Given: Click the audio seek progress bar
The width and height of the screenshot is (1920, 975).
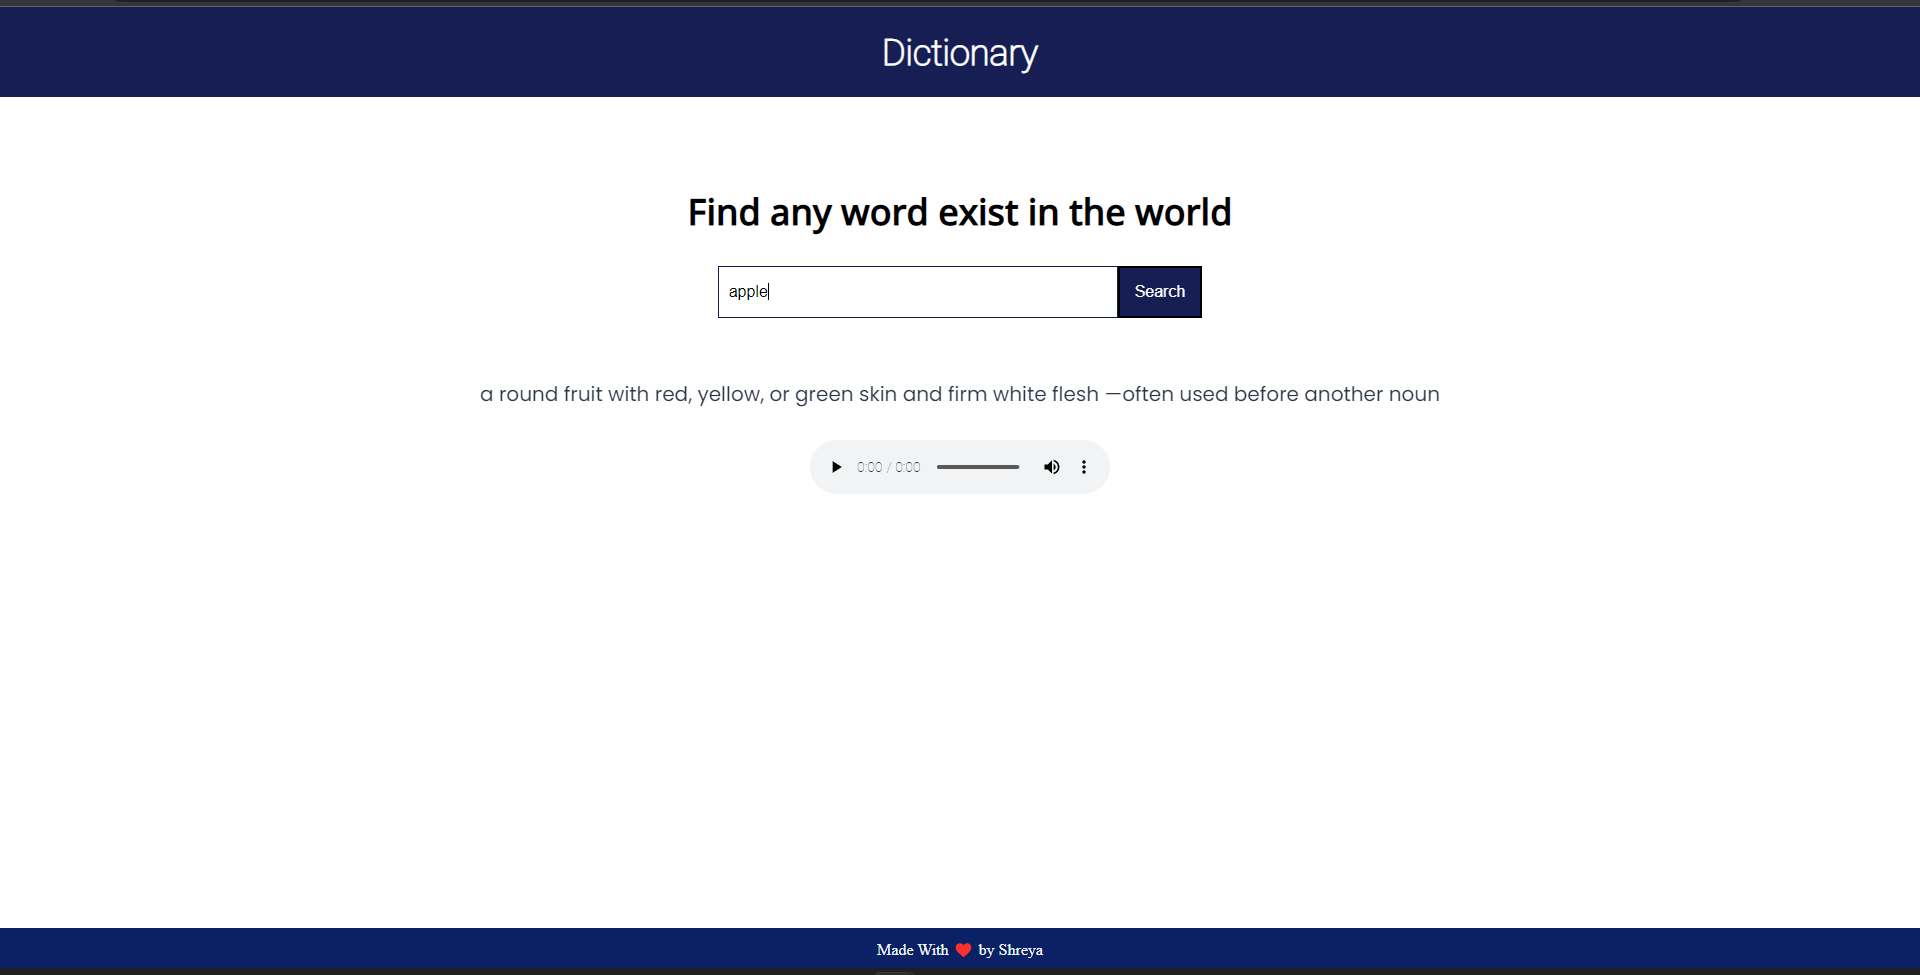Looking at the screenshot, I should [x=978, y=467].
